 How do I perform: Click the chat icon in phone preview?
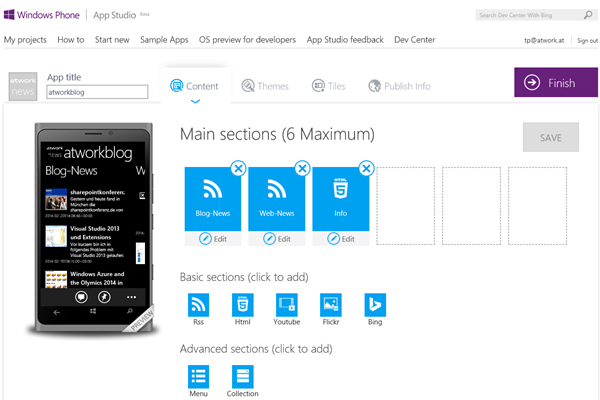(81, 297)
